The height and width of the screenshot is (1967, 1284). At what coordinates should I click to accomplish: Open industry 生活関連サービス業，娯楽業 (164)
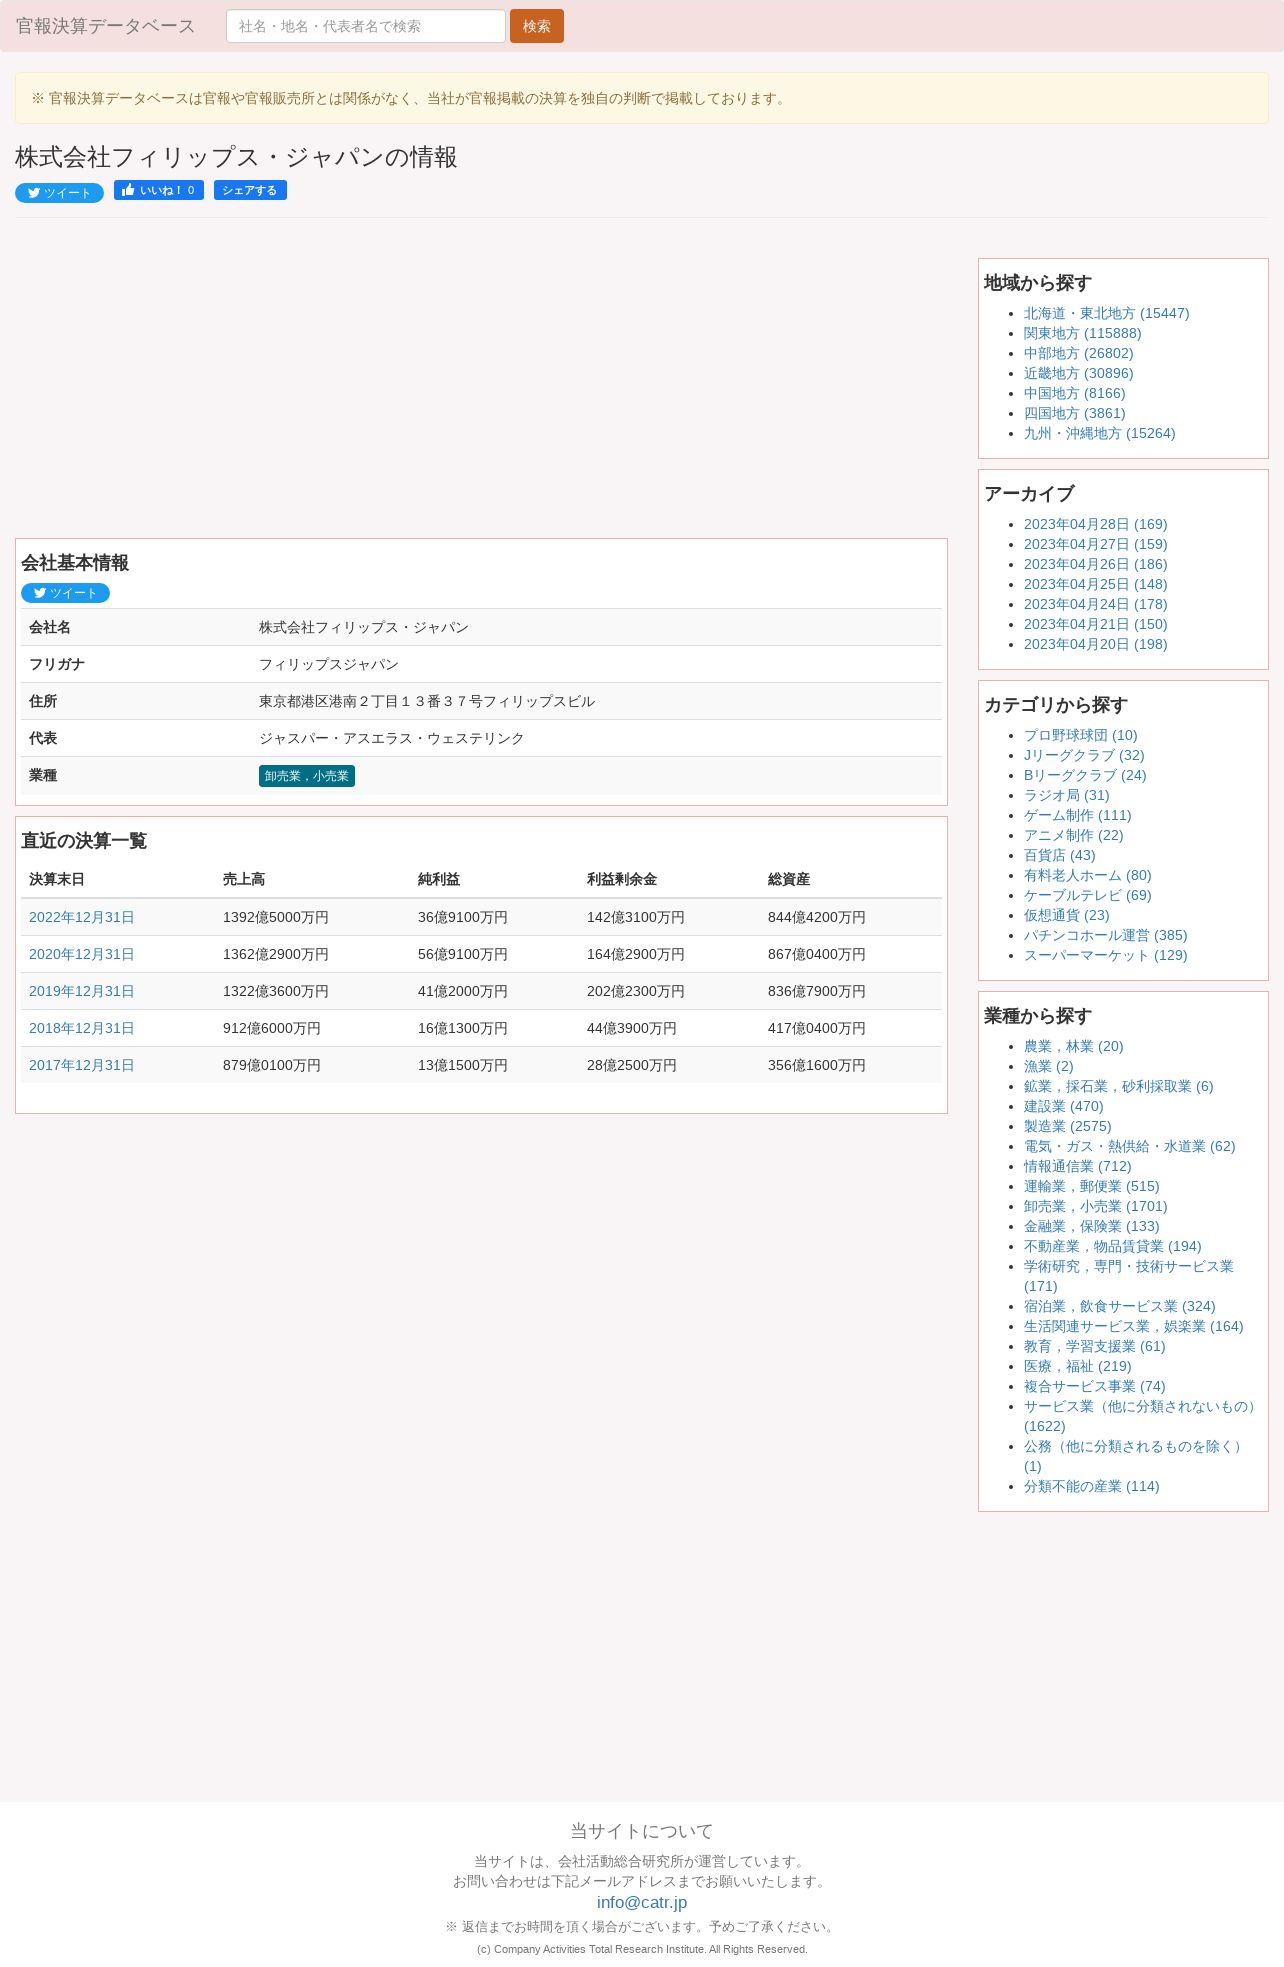click(x=1133, y=1326)
